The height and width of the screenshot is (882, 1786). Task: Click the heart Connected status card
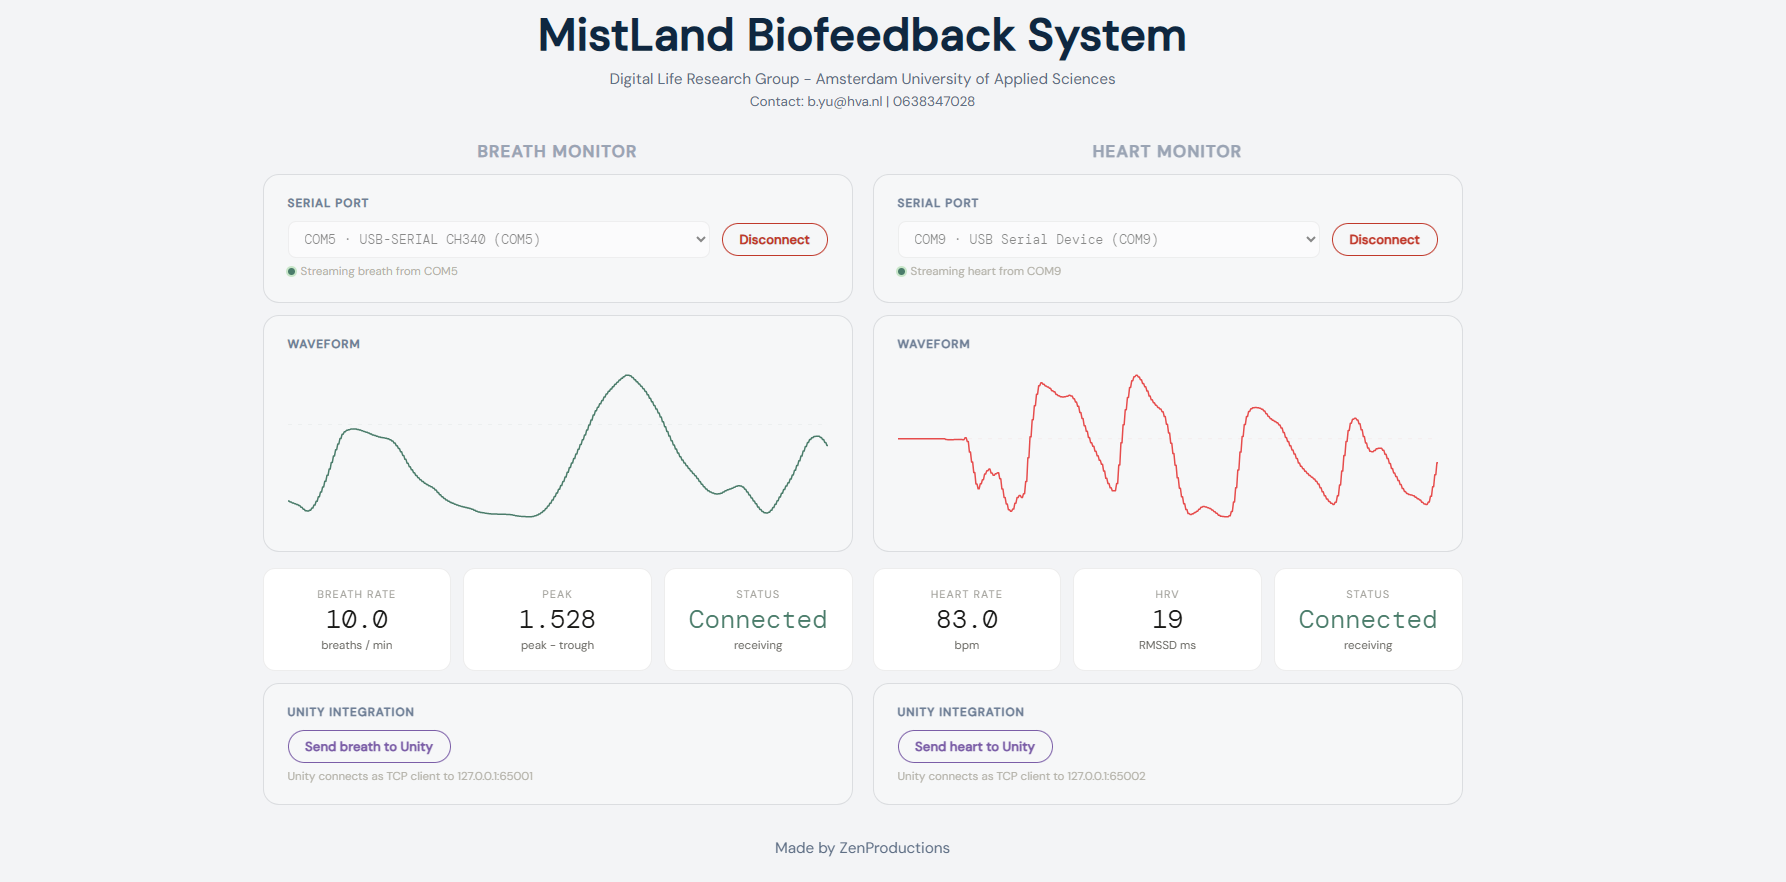[x=1368, y=620]
